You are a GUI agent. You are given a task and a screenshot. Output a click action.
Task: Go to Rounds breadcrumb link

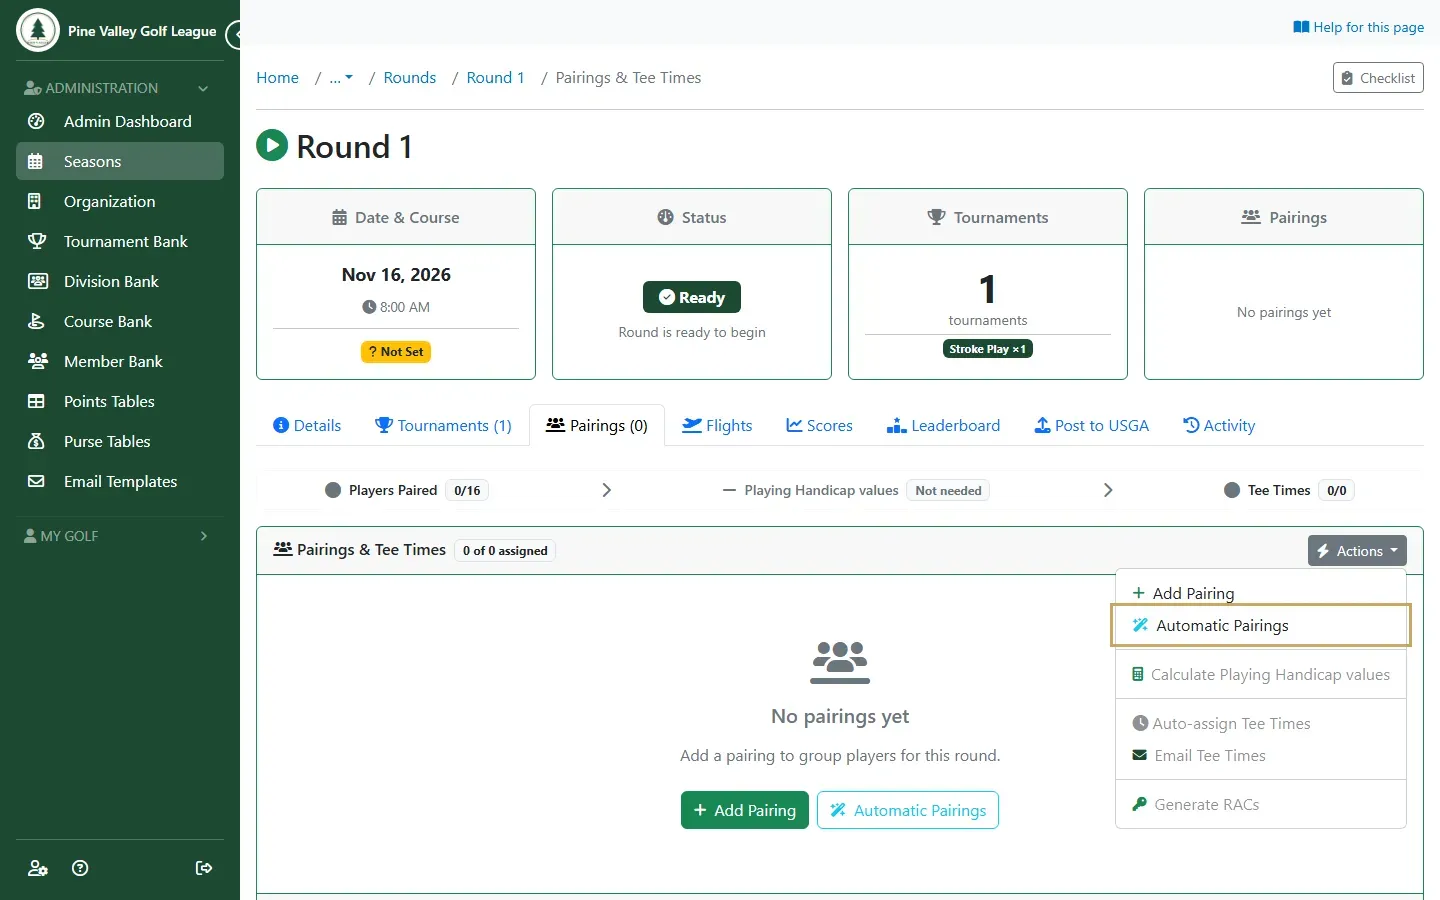pyautogui.click(x=410, y=77)
